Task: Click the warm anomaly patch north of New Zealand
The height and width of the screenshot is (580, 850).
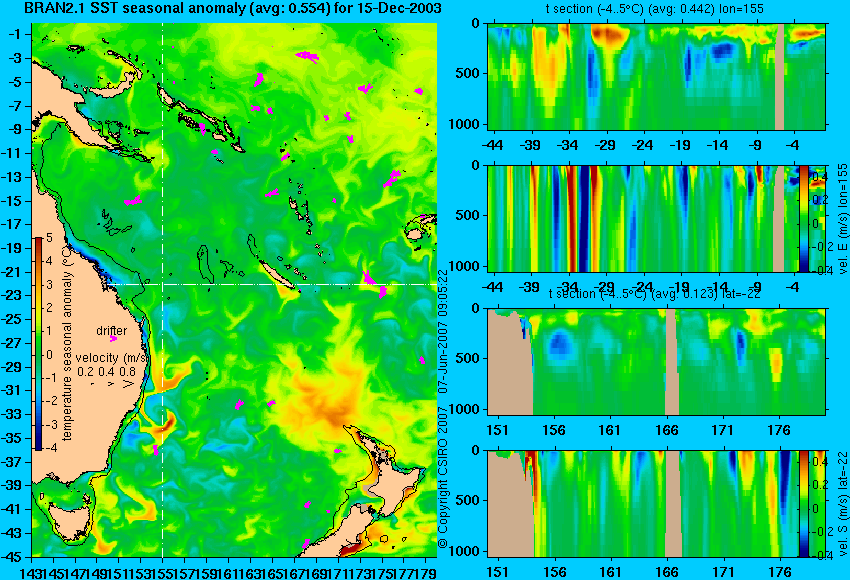Action: [x=326, y=398]
